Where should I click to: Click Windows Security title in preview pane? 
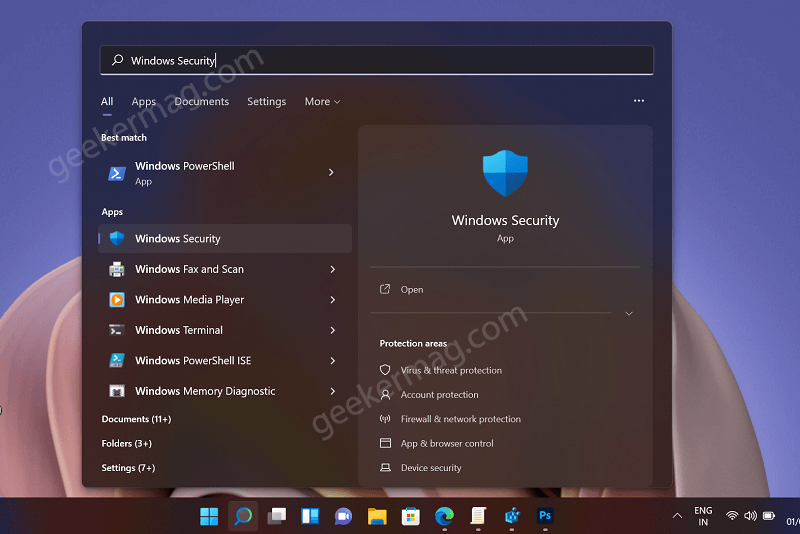(505, 220)
